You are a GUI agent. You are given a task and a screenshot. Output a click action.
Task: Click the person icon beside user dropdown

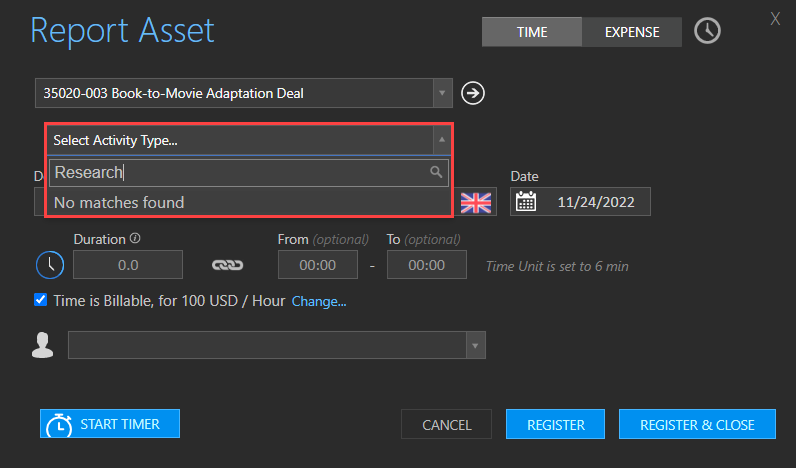(43, 345)
